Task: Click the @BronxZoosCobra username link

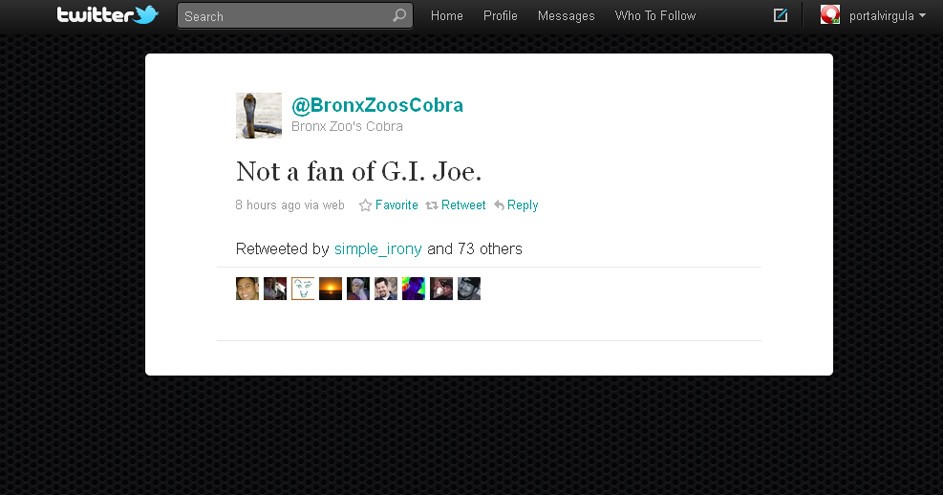Action: pos(377,105)
